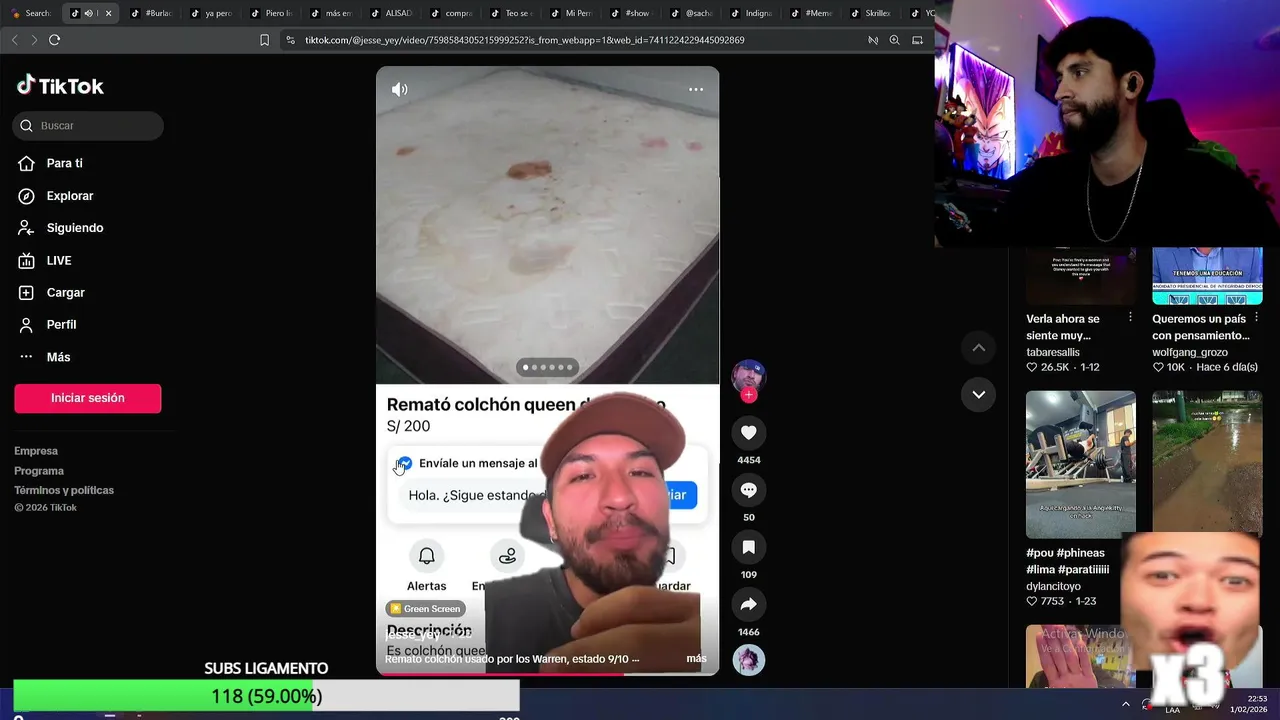Screen dimensions: 1280x720
Task: Switch to the 'Teo se' browser tab
Action: pos(510,13)
